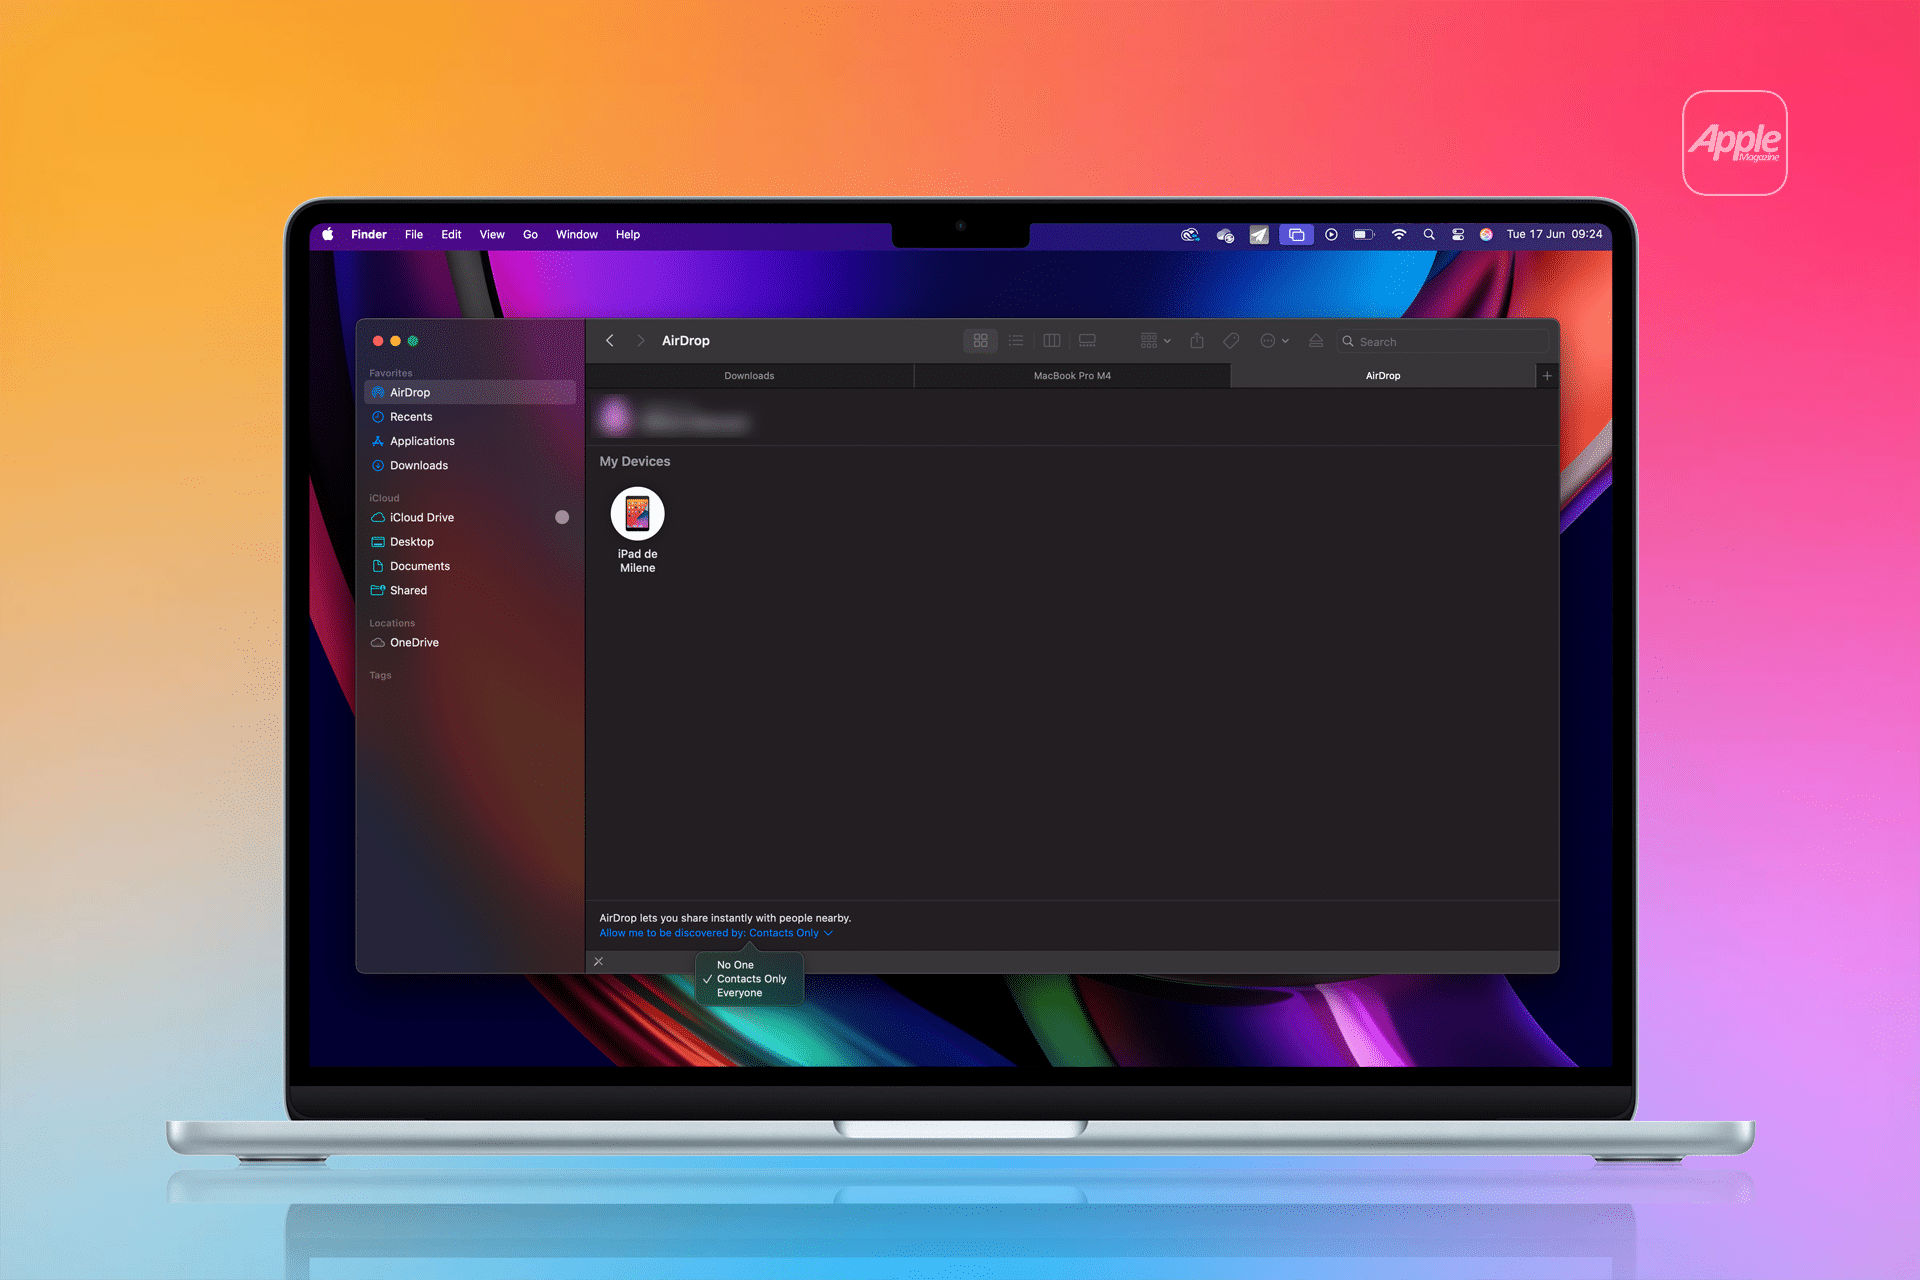Open the Edit menu
Viewport: 1920px width, 1280px height.
point(451,234)
